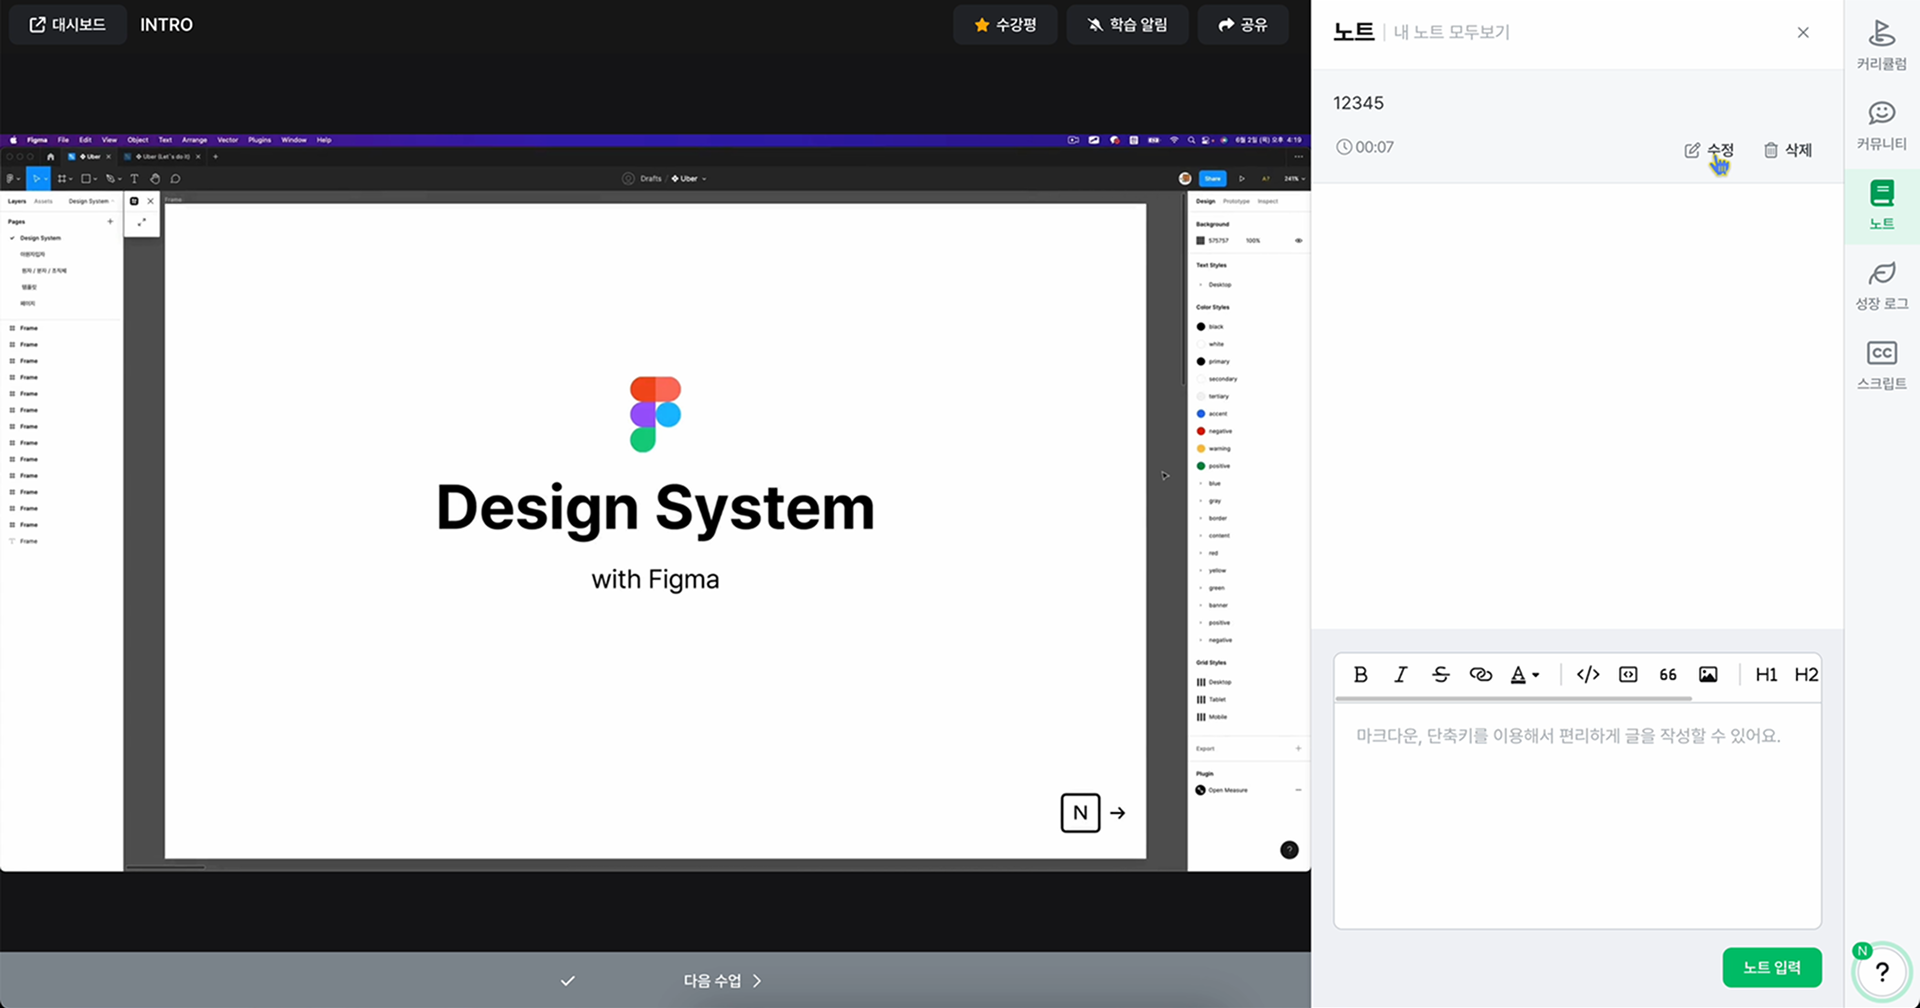Open the Arrange menu in the Figma video
This screenshot has width=1920, height=1008.
tap(194, 140)
